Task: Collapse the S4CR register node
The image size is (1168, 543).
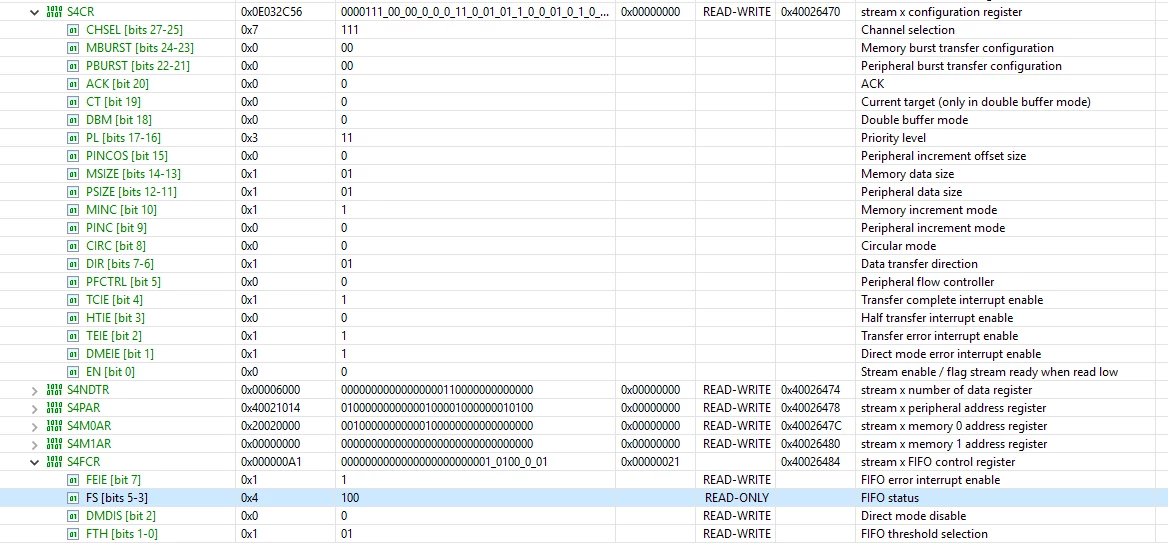Action: pos(34,12)
